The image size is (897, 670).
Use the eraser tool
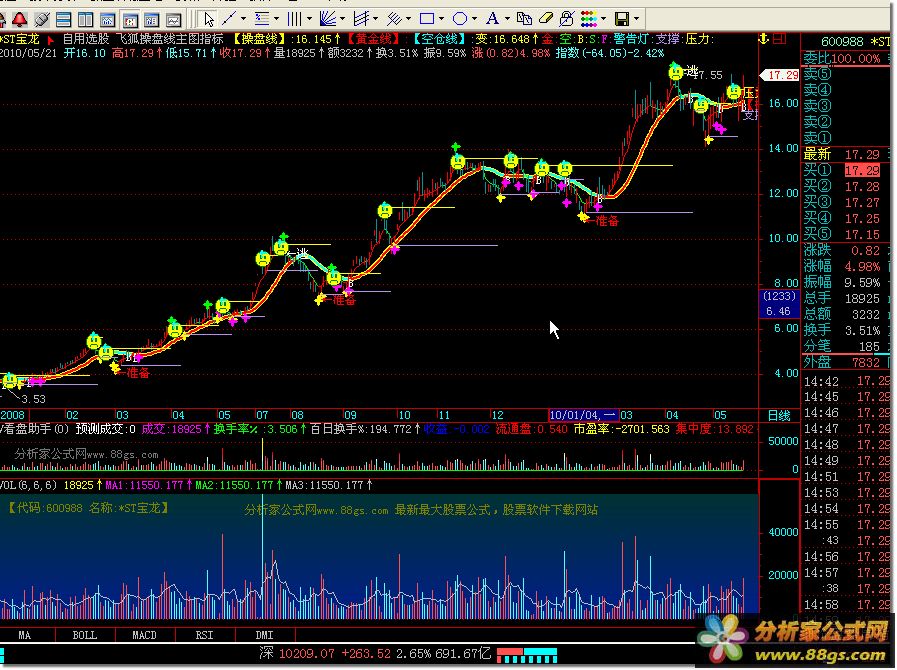tap(545, 19)
